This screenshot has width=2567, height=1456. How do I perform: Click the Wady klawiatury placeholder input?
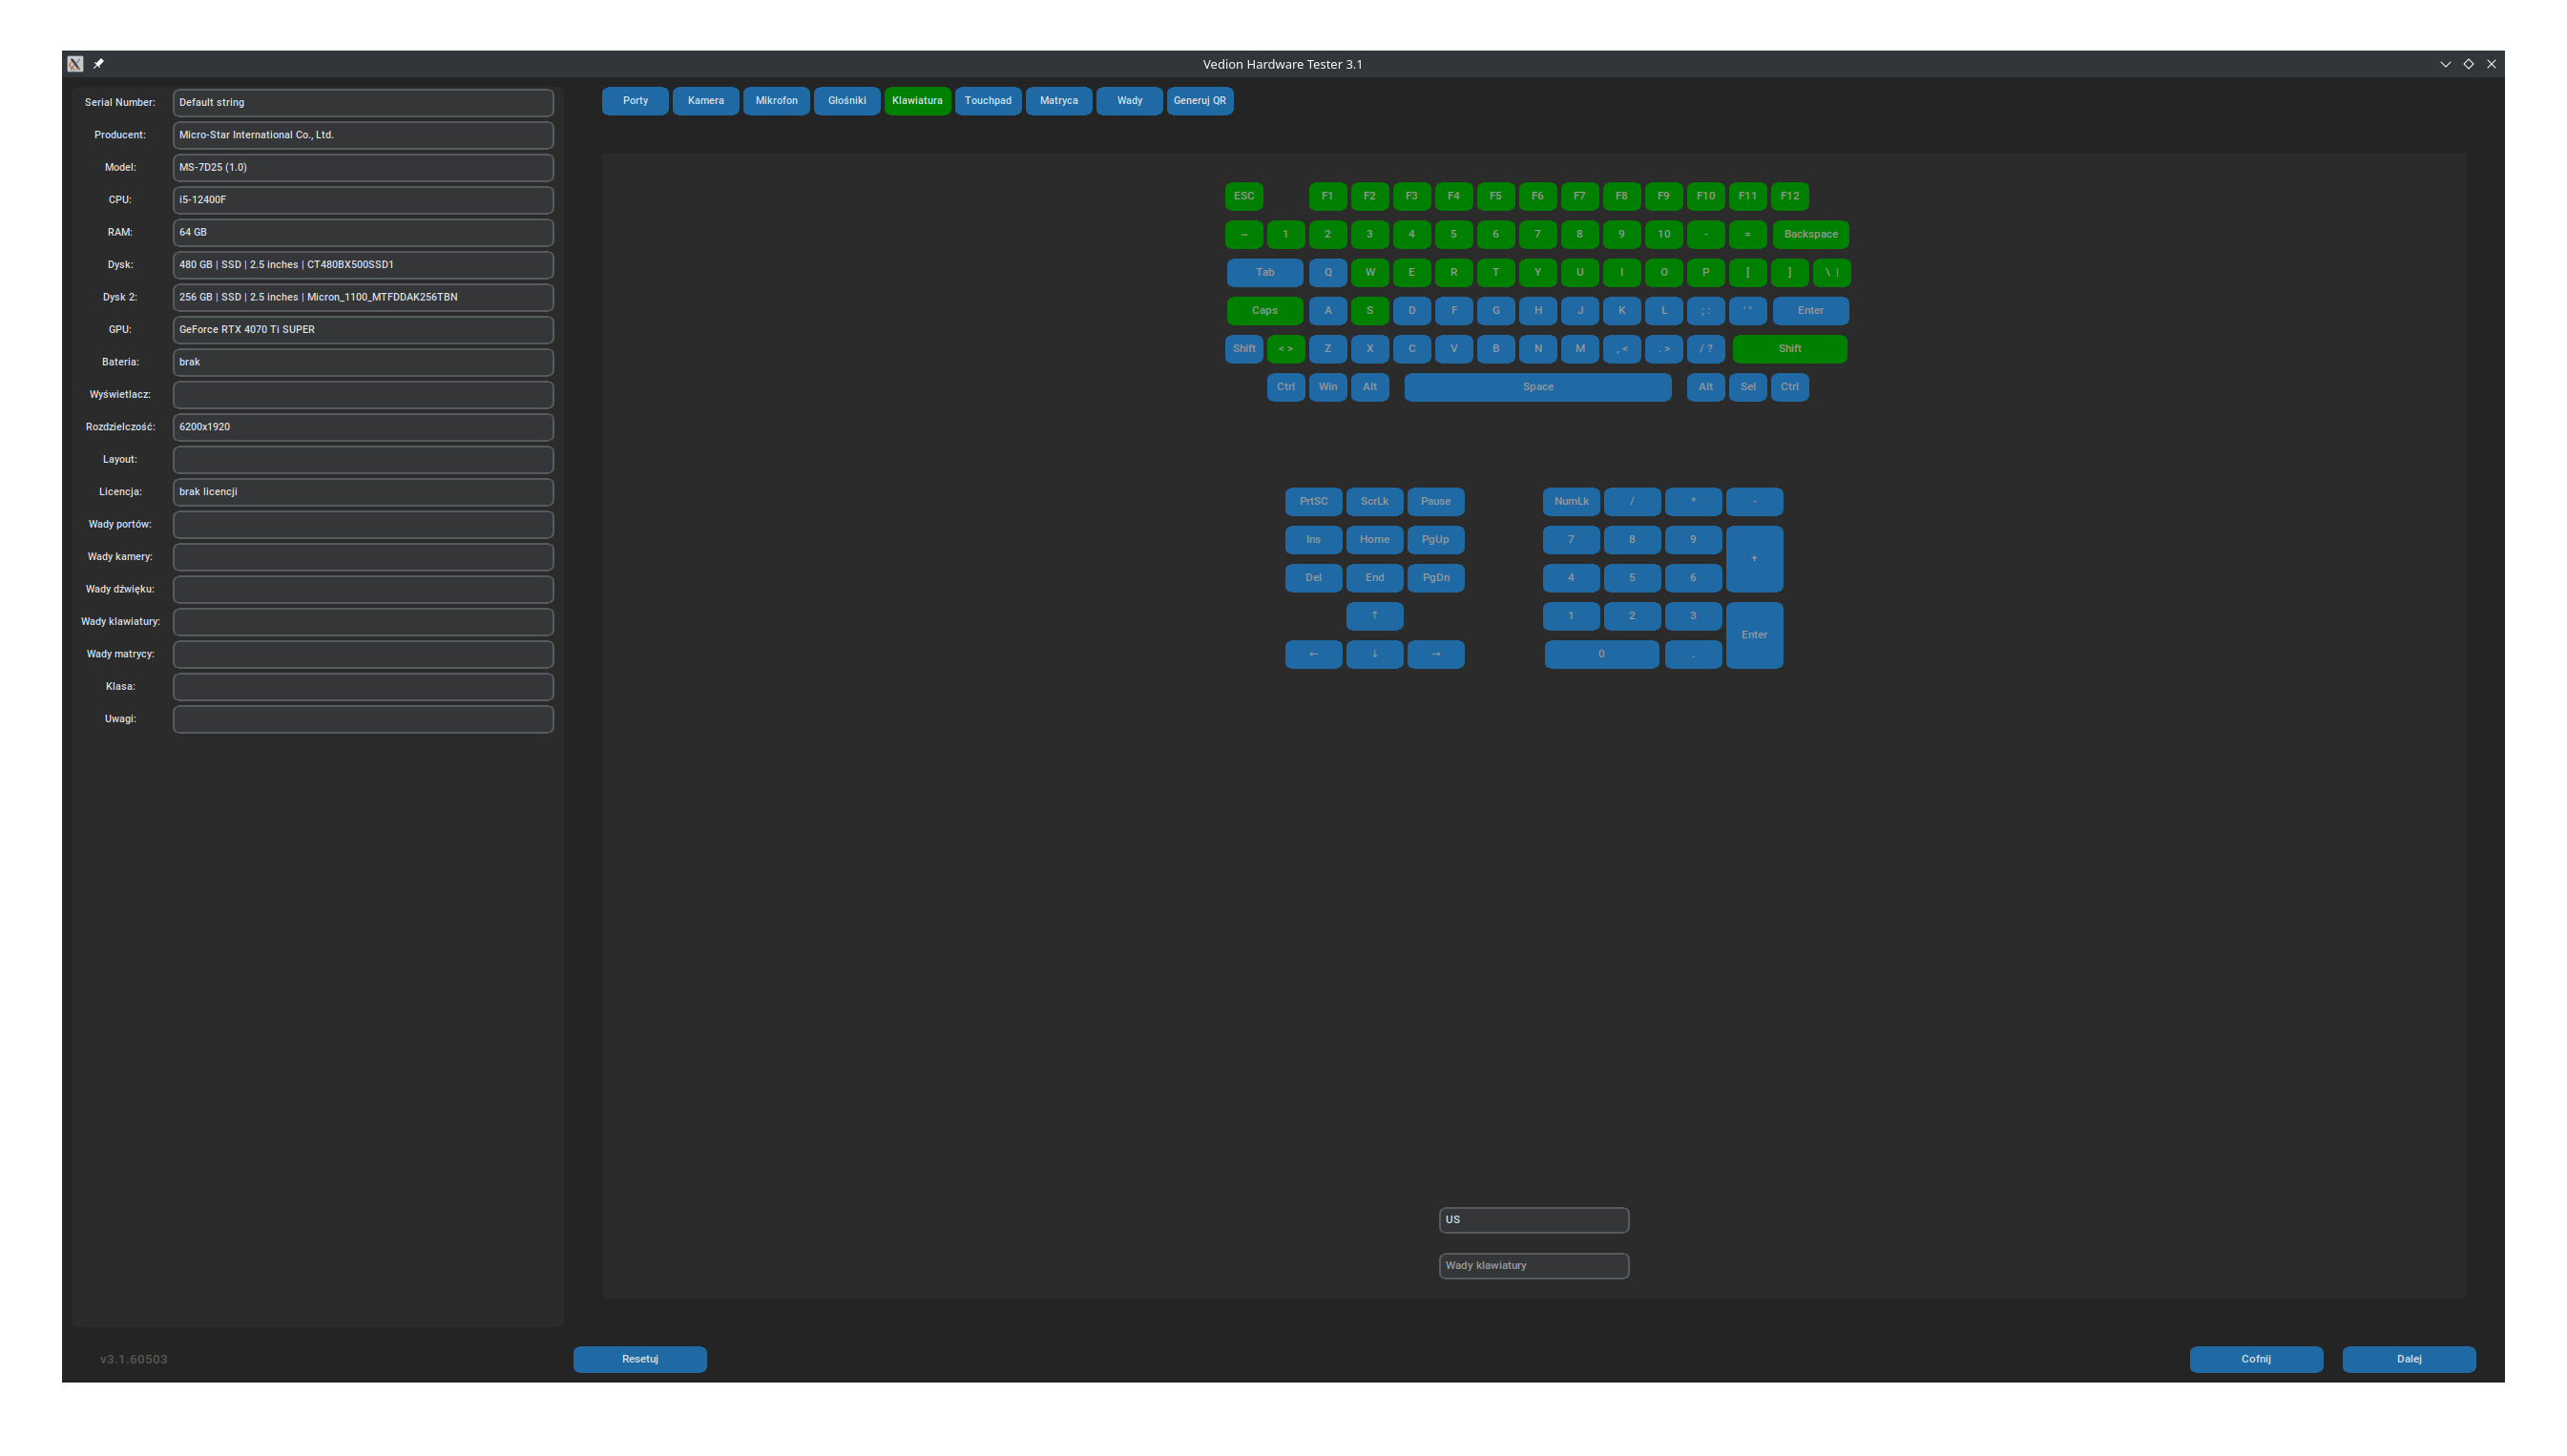click(1534, 1266)
